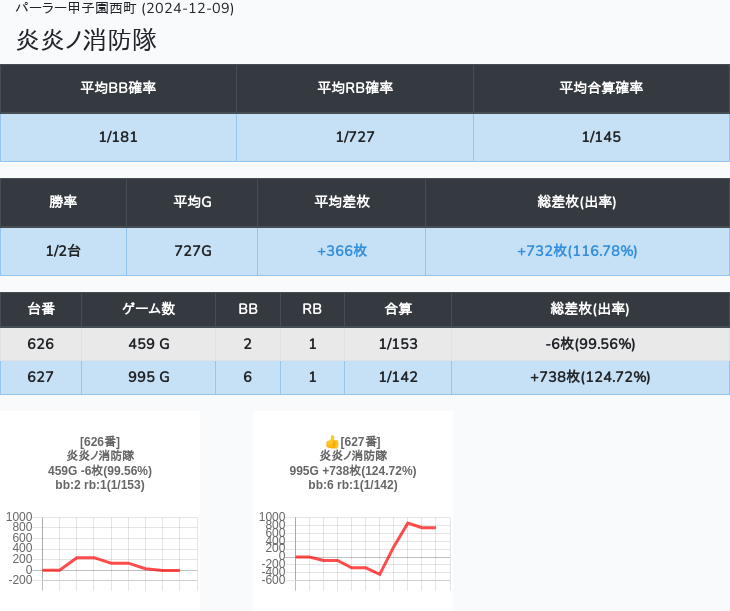Select machine number 627 in table
Image resolution: width=730 pixels, height=611 pixels.
(41, 377)
